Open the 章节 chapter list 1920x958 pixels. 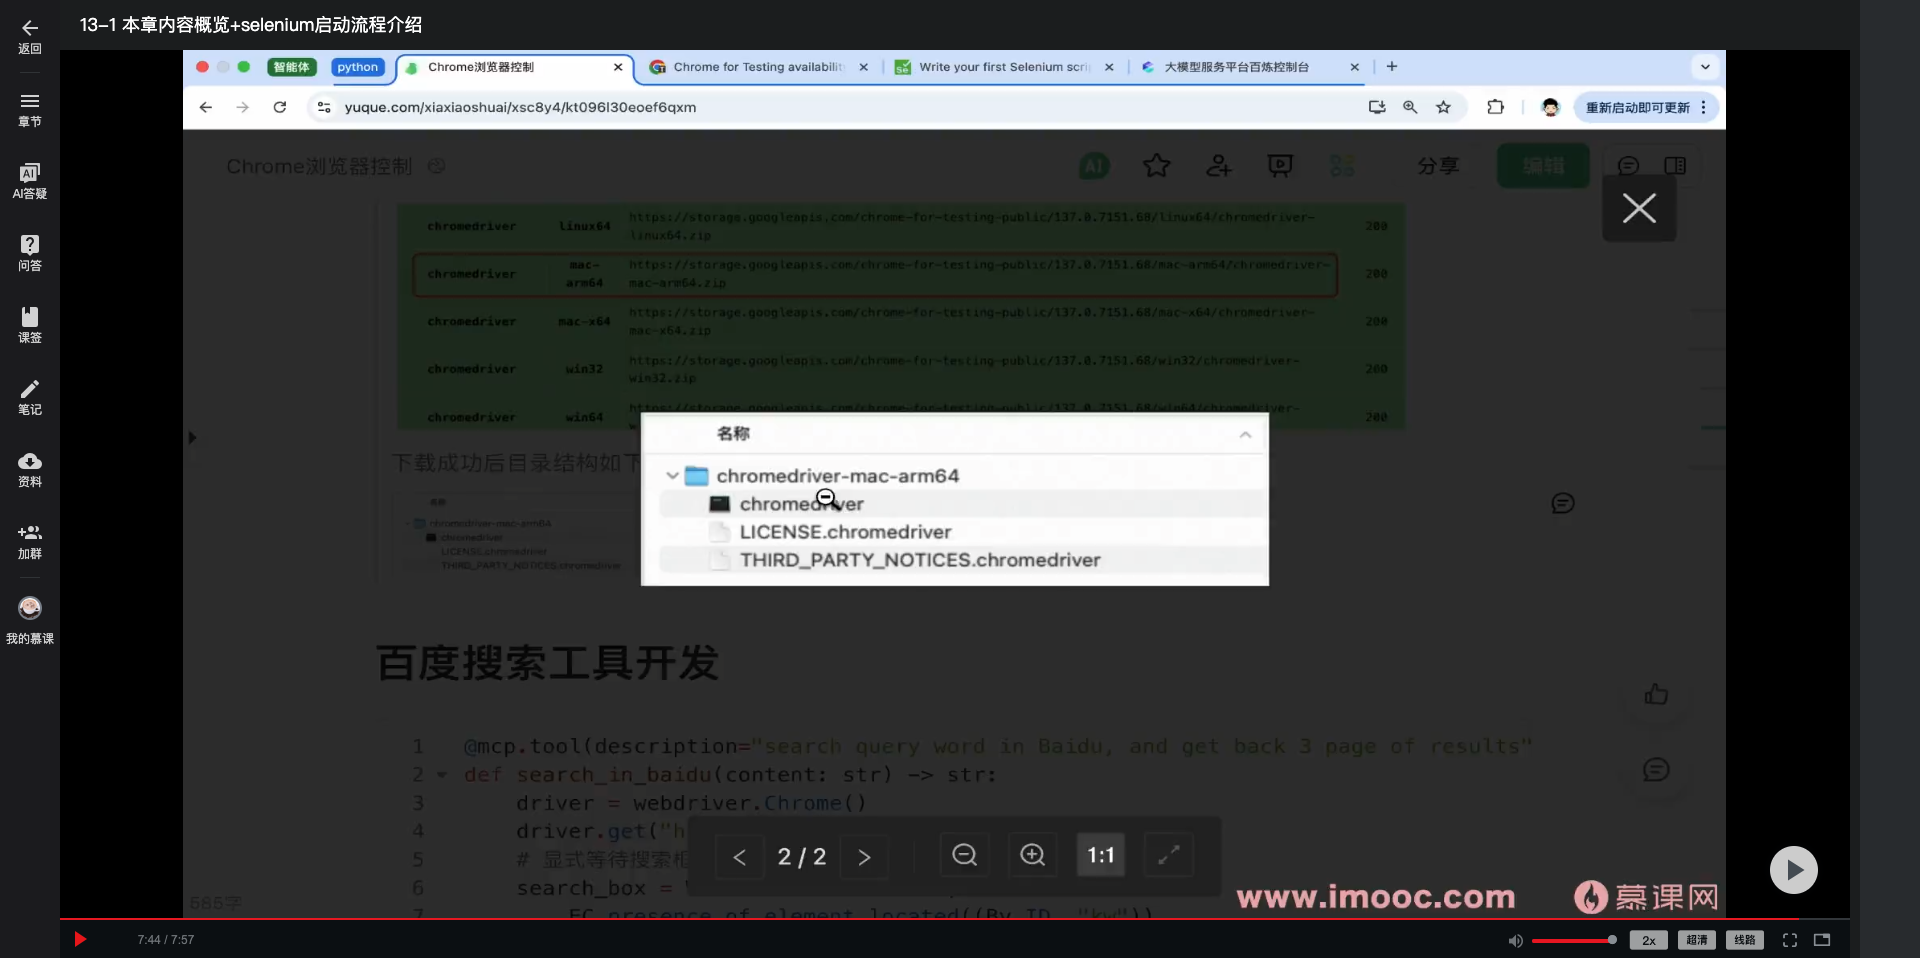[30, 110]
